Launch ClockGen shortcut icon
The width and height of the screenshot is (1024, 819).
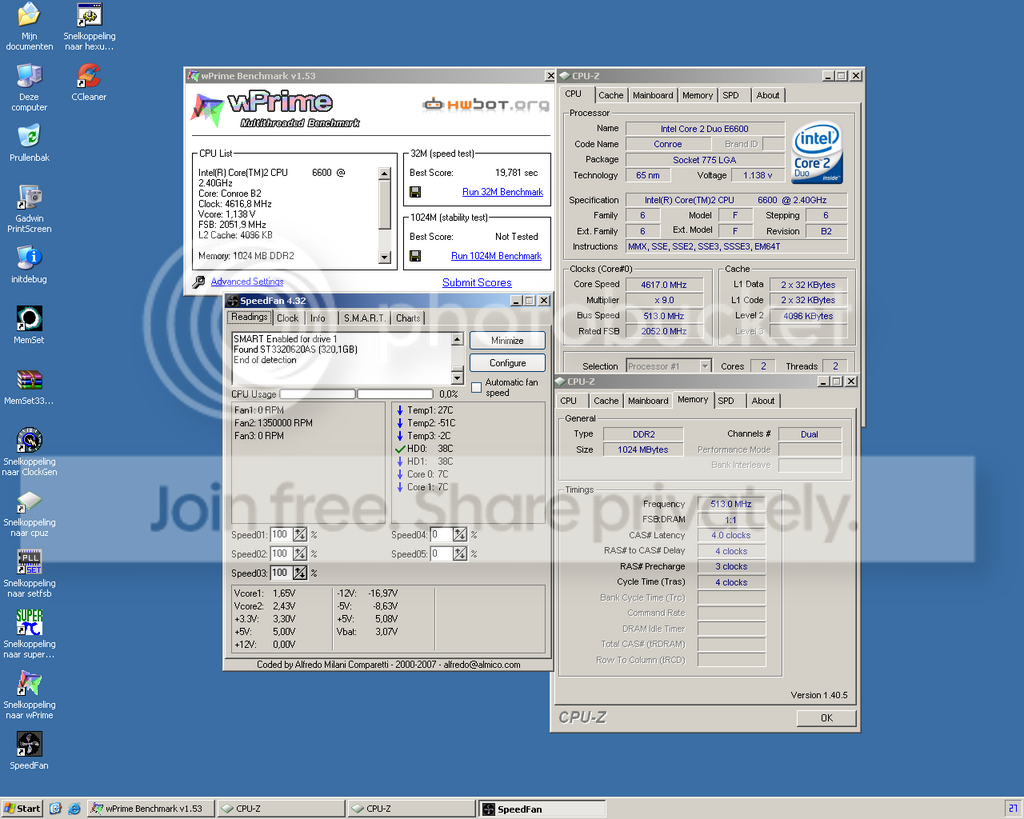coord(29,440)
